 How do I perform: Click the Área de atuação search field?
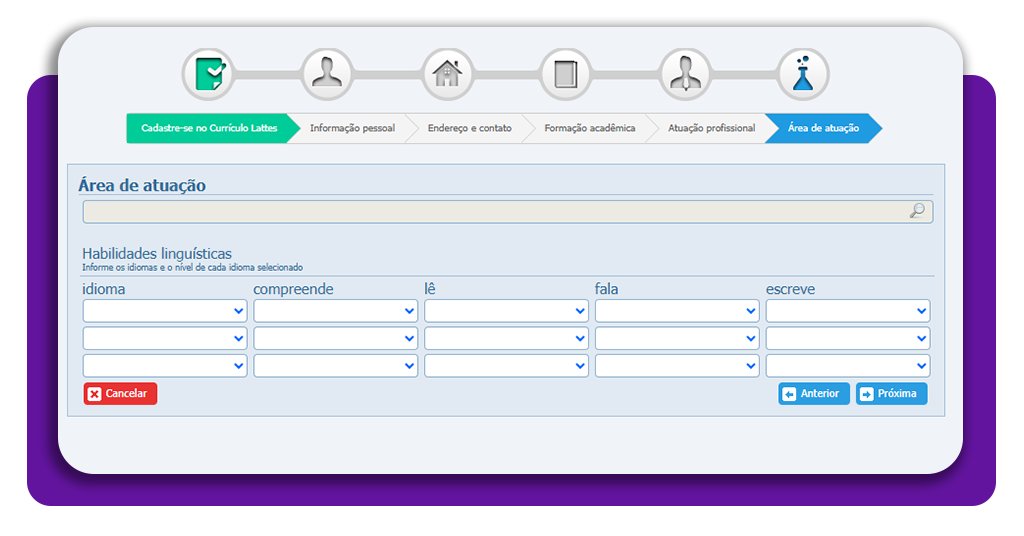point(508,212)
